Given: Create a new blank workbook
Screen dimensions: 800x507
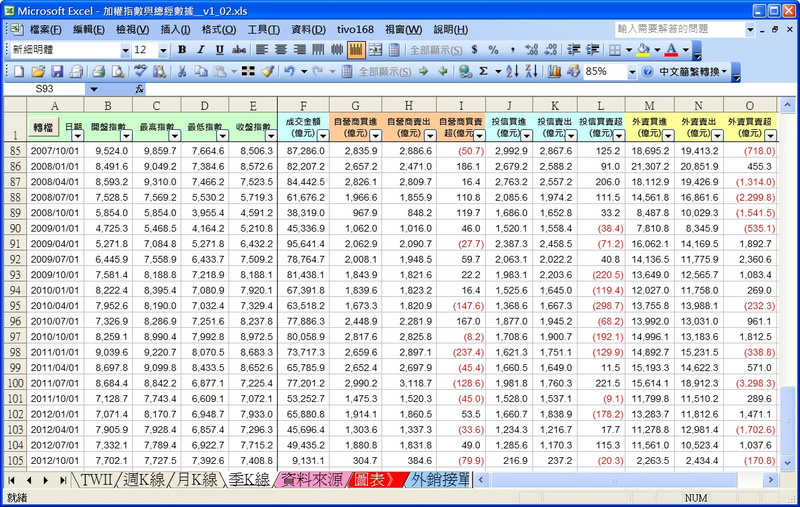Looking at the screenshot, I should (x=19, y=71).
